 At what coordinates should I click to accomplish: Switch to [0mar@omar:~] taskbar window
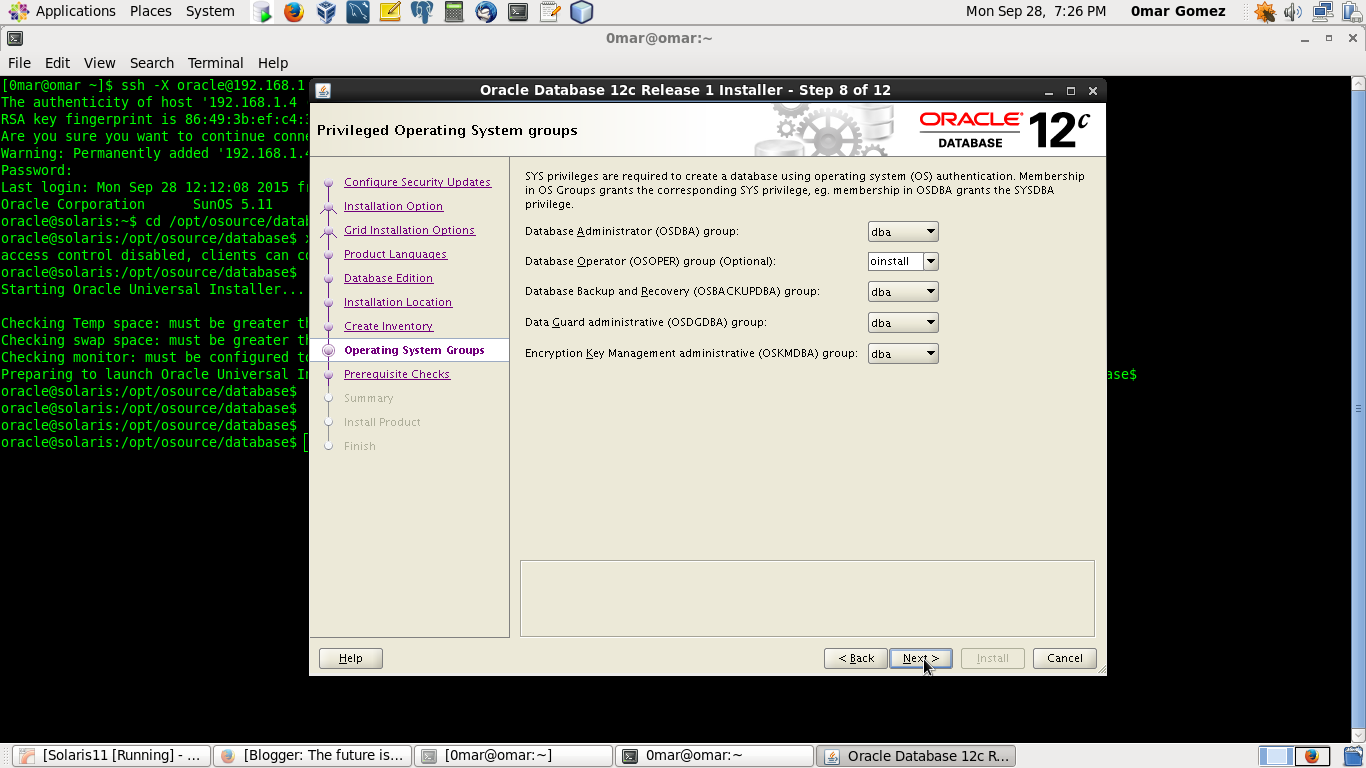point(514,756)
